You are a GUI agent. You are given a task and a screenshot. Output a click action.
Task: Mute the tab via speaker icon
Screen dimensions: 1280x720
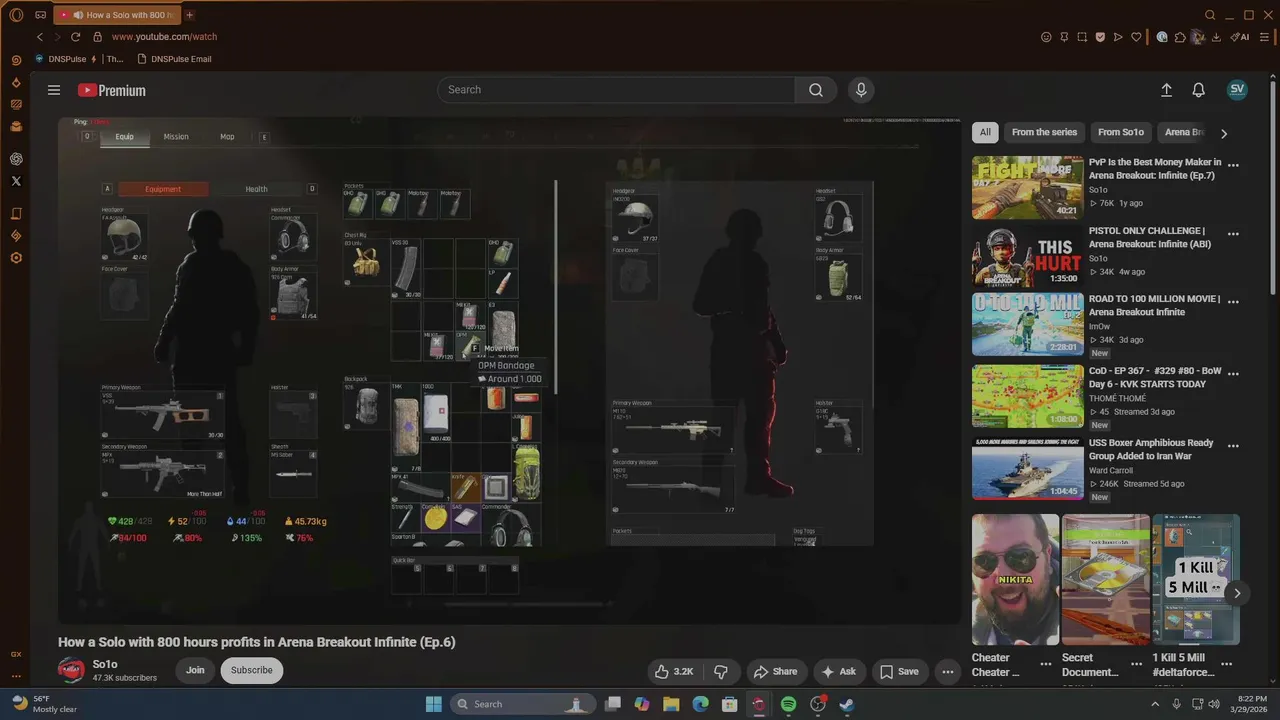pos(78,15)
